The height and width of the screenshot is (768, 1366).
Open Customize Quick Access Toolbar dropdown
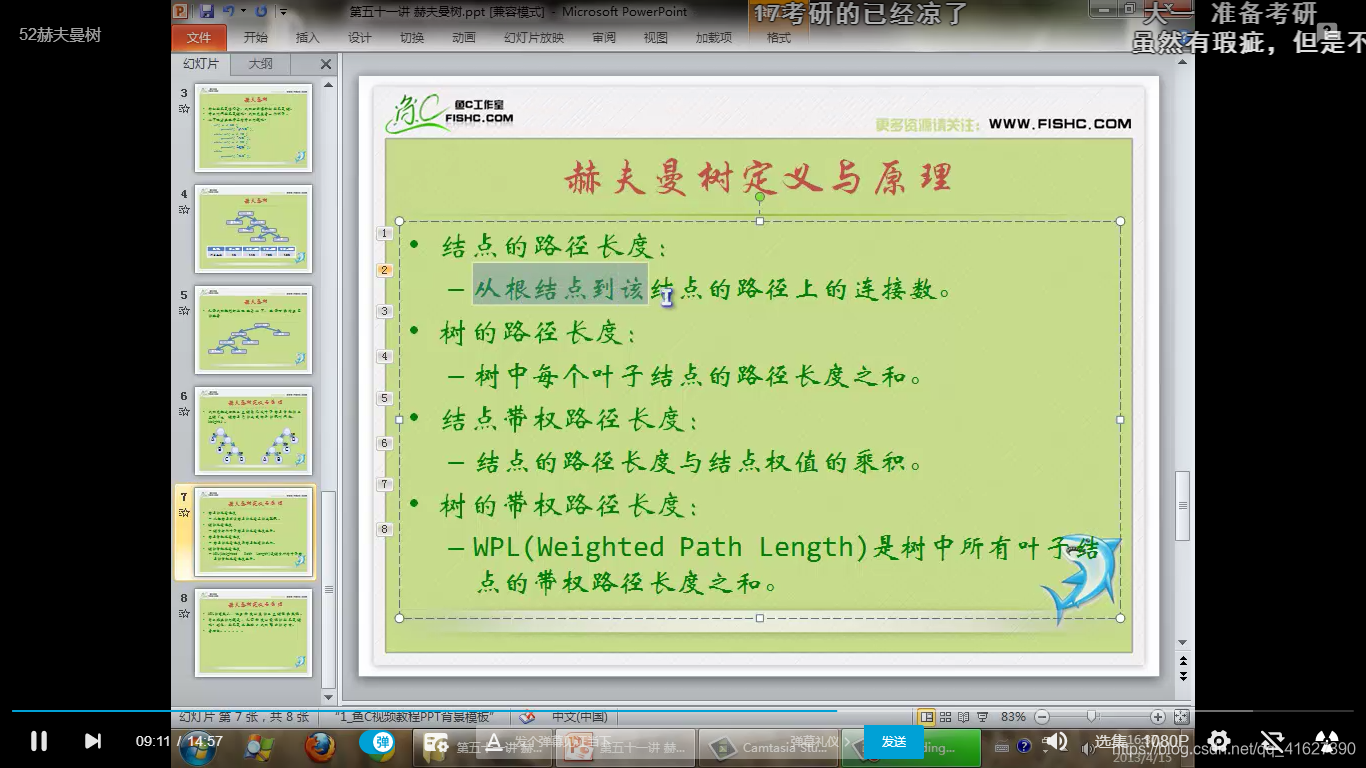pyautogui.click(x=283, y=12)
